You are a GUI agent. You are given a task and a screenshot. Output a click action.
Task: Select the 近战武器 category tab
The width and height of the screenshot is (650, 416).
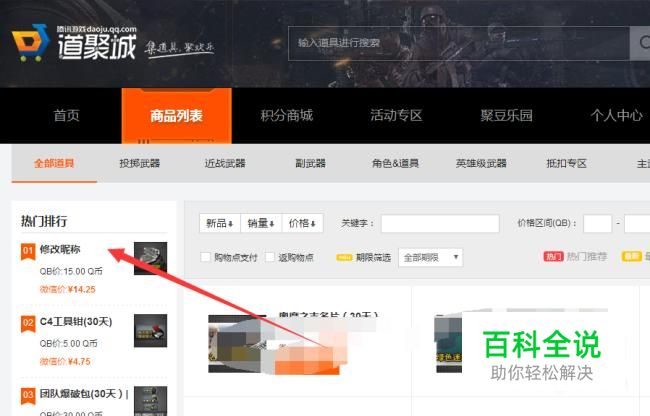point(225,163)
